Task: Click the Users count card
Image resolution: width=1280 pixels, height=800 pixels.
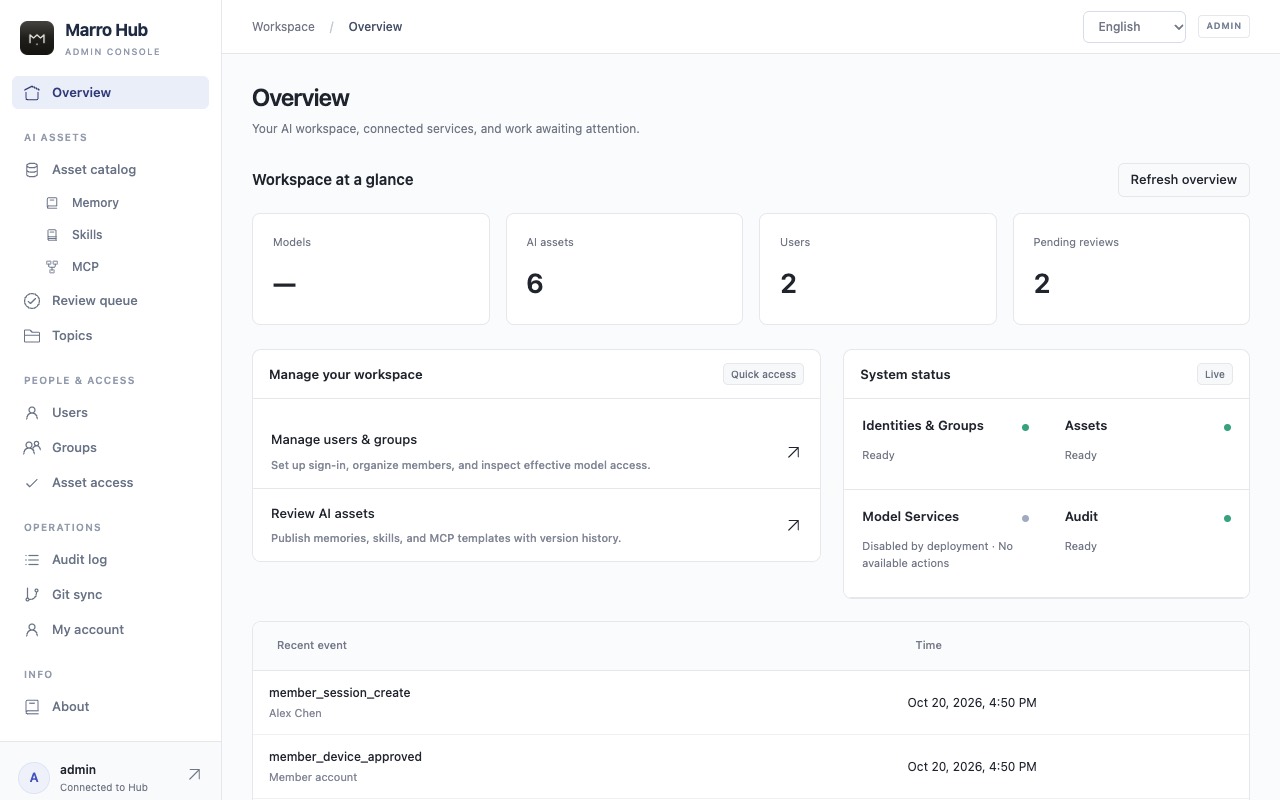Action: tap(877, 269)
